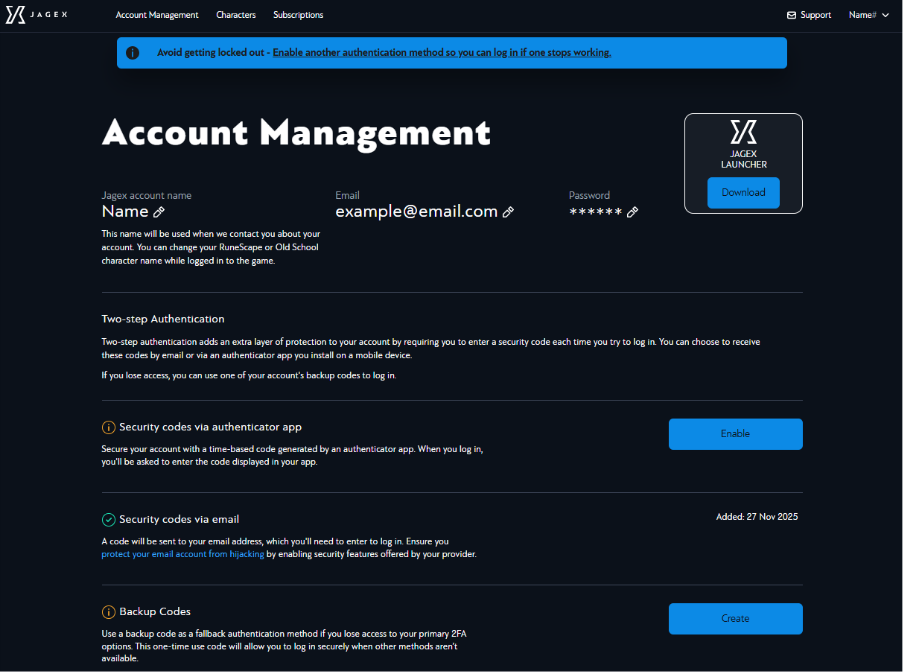
Task: Click the info icon in the blue banner
Action: pos(132,53)
